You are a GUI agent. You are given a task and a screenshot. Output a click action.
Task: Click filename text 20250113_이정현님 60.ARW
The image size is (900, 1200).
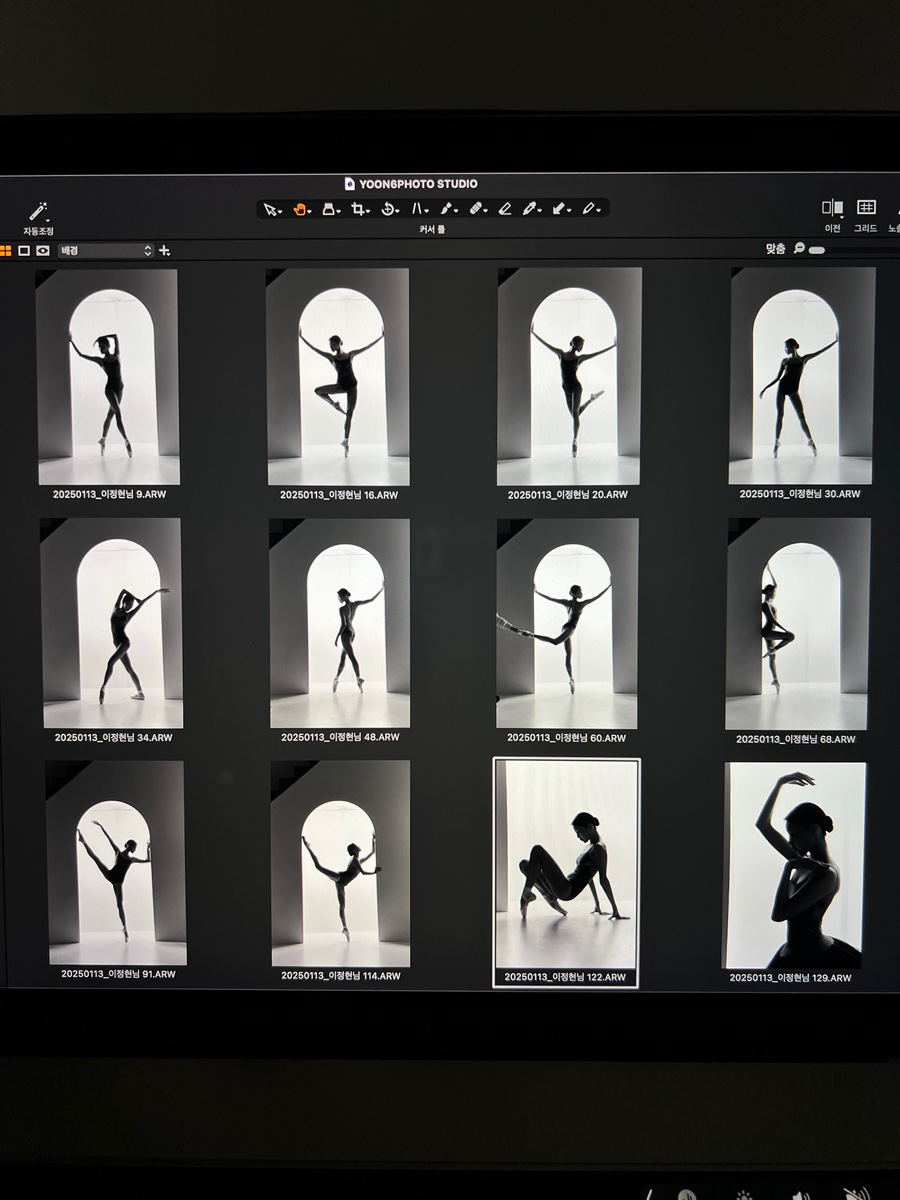(566, 738)
